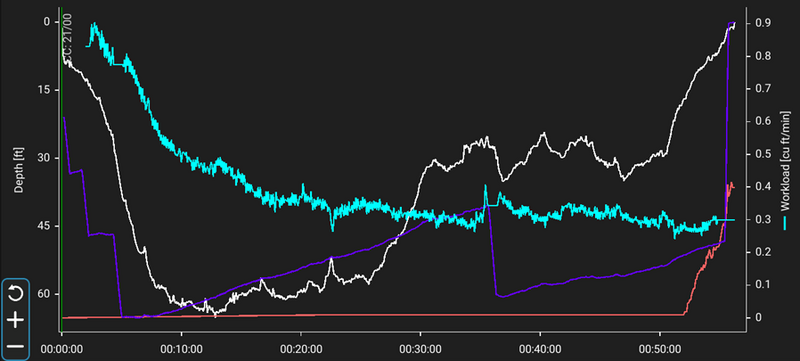Click the 00:30:00 time axis label

[x=420, y=349]
